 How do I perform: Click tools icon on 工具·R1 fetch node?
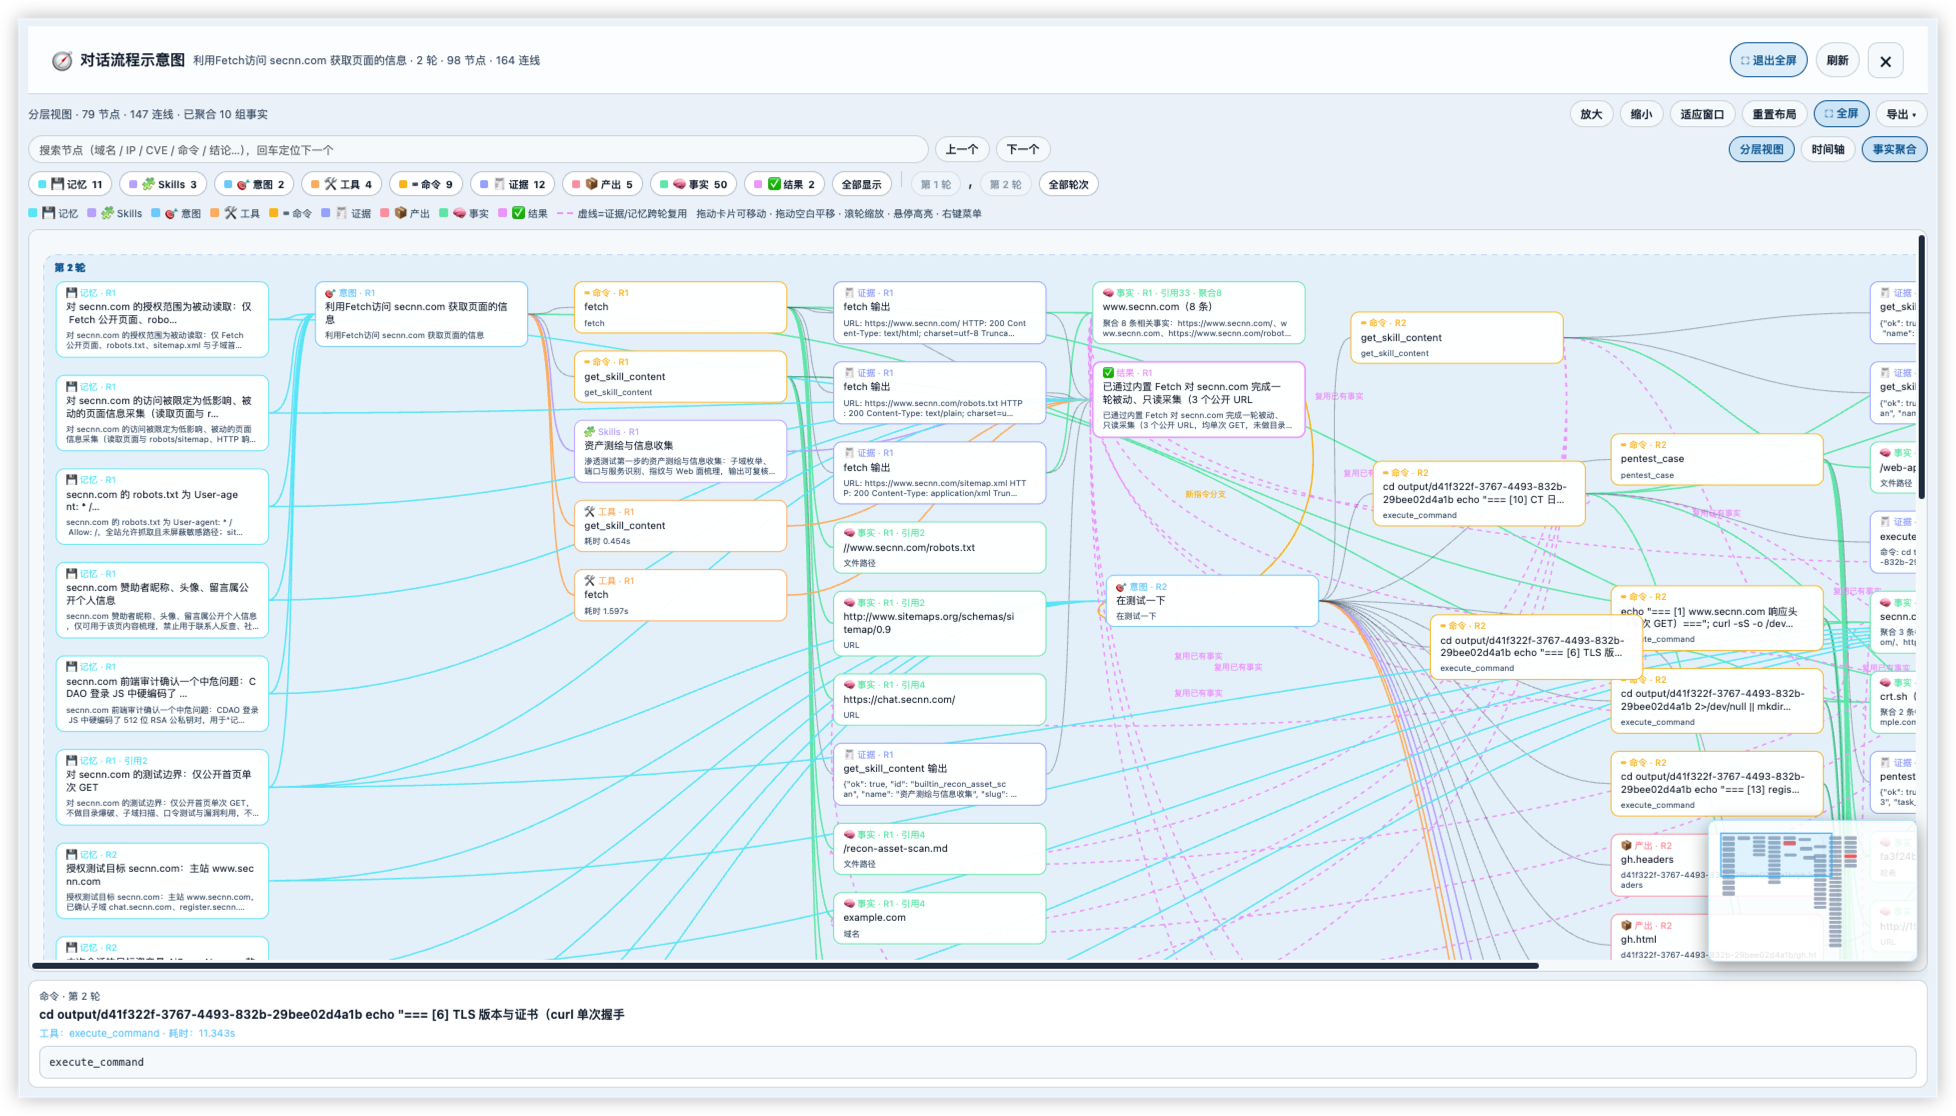[x=590, y=580]
